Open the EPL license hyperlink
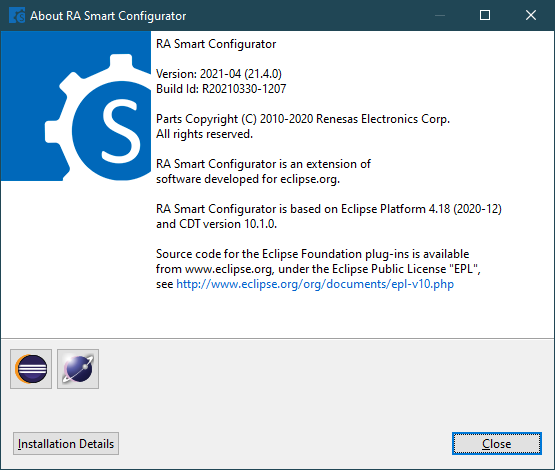This screenshot has height=470, width=555. 315,284
